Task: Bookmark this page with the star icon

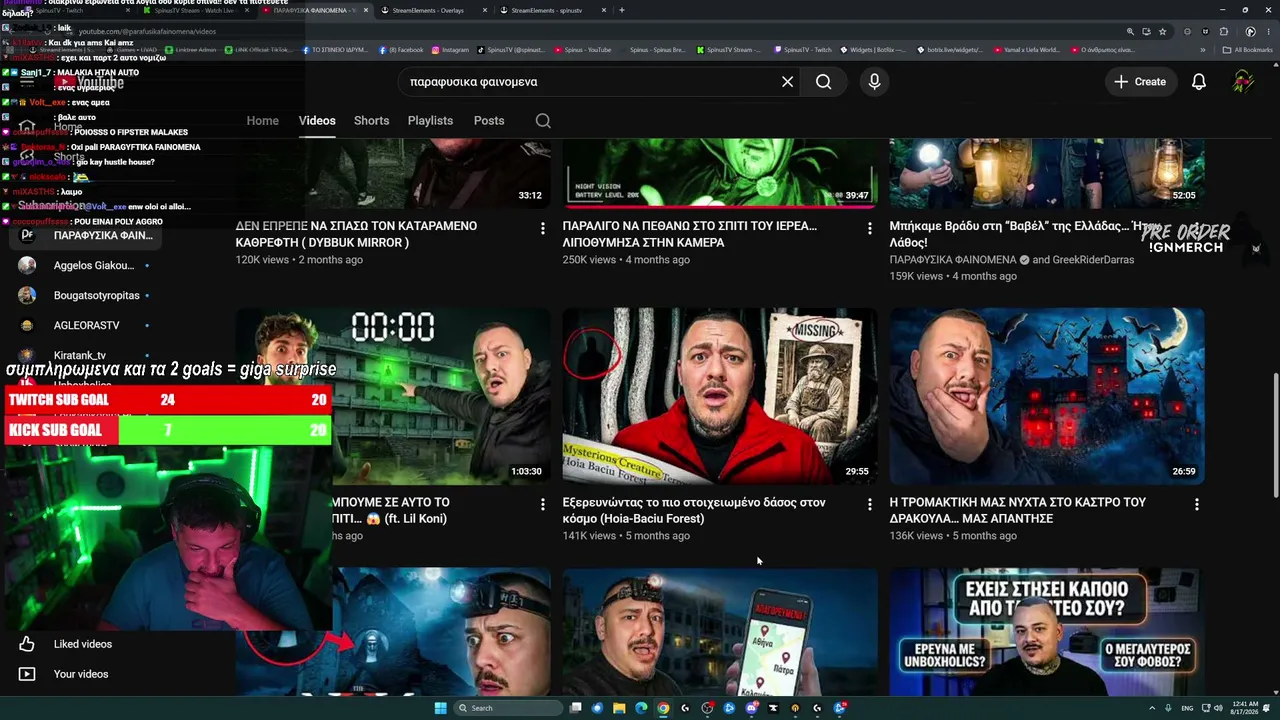Action: point(1162,31)
